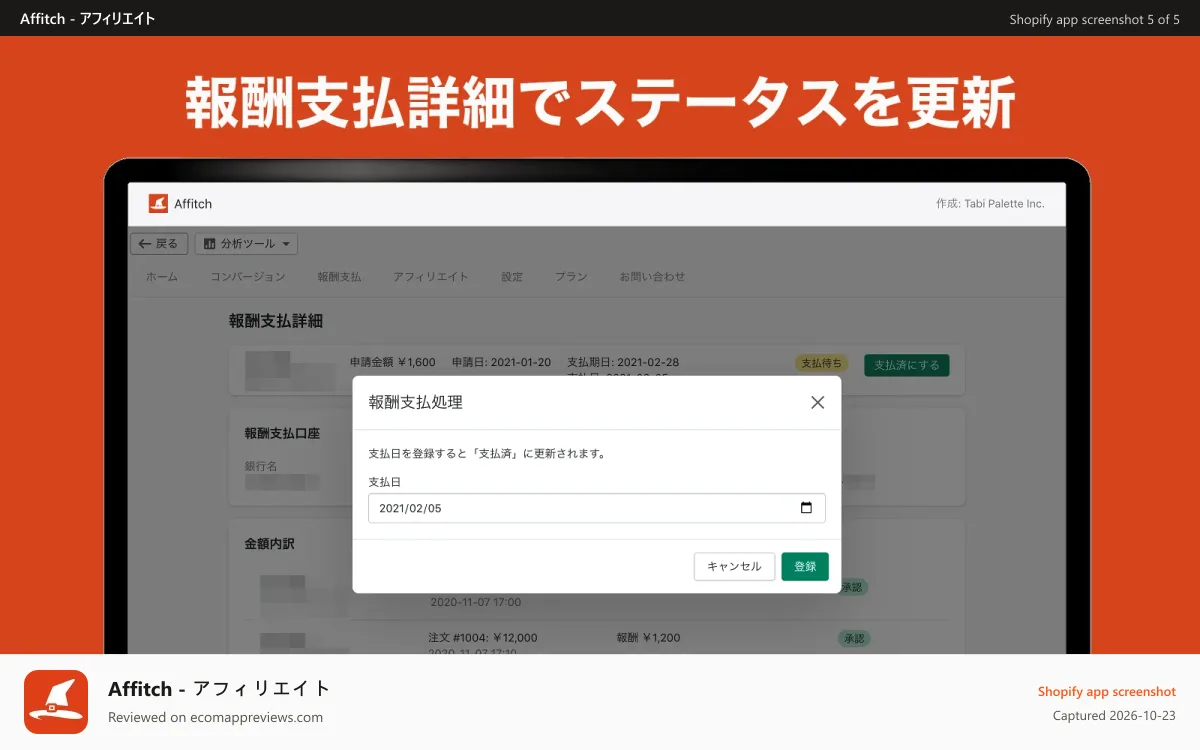Open the 報酬支払 tab
Screen dimensions: 1200x750
[339, 277]
